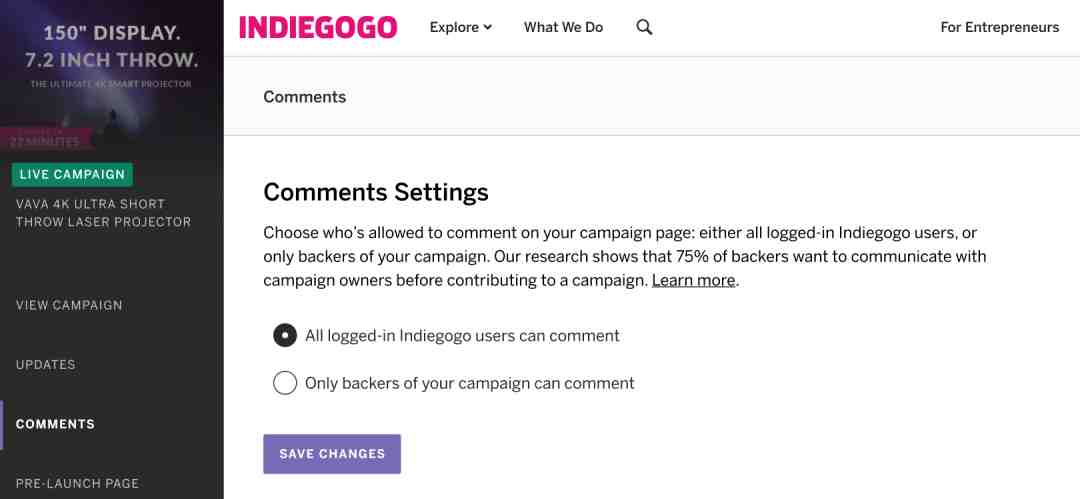Click the Save Changes button
1080x499 pixels.
332,454
